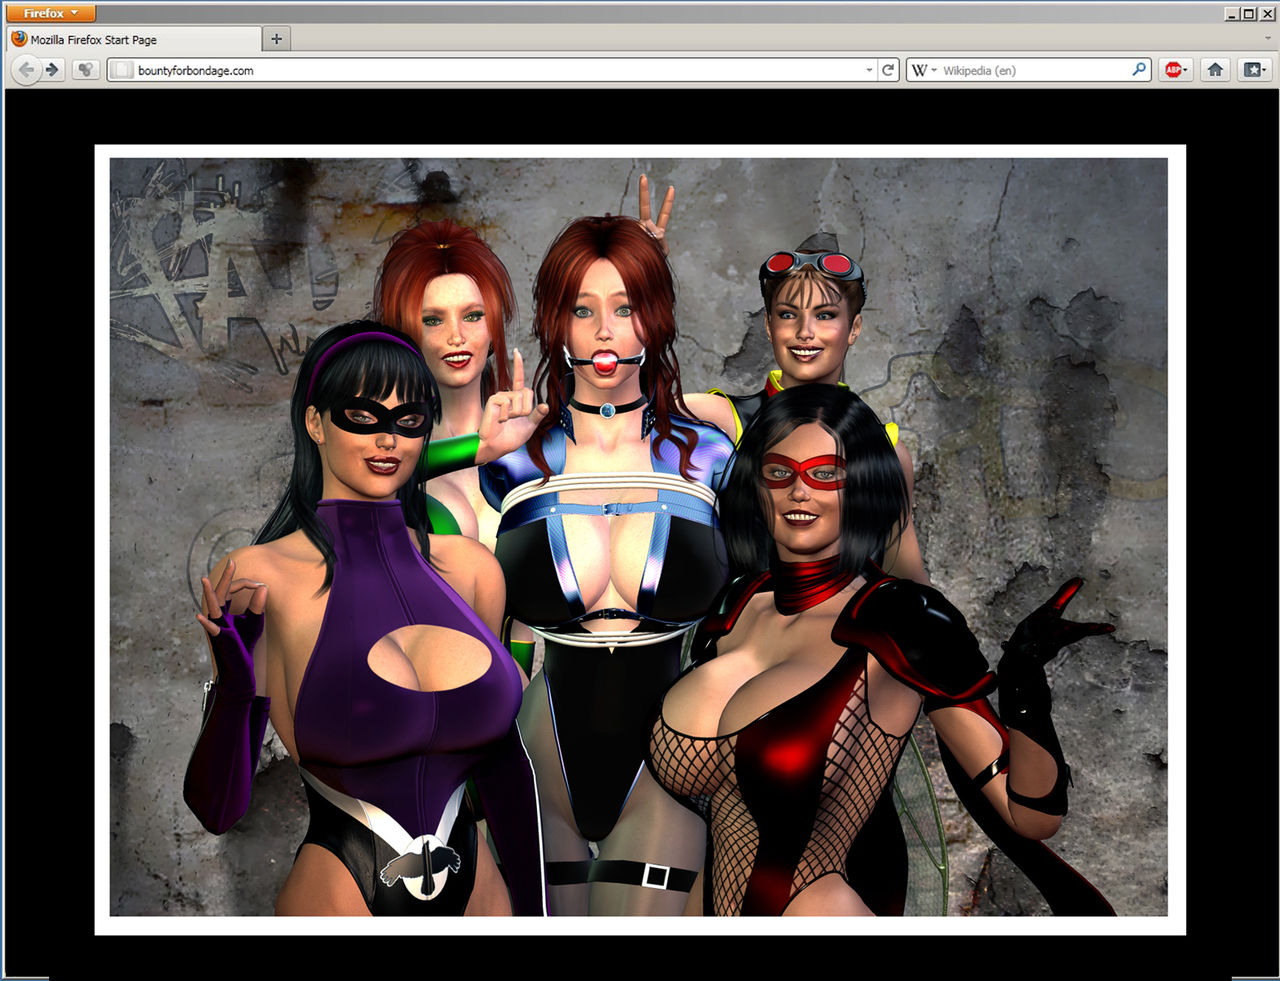Click the site identity page icon in address bar
Viewport: 1280px width, 981px height.
point(122,70)
